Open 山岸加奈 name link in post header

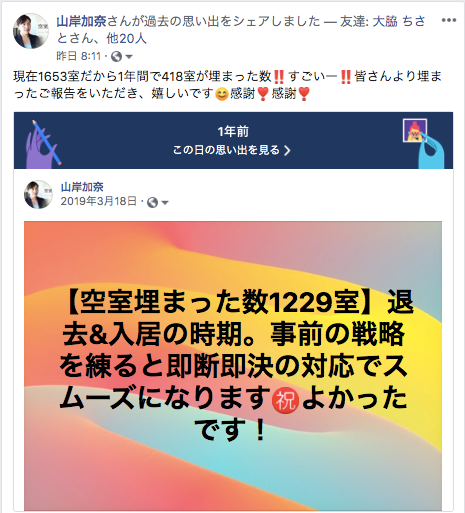click(81, 21)
